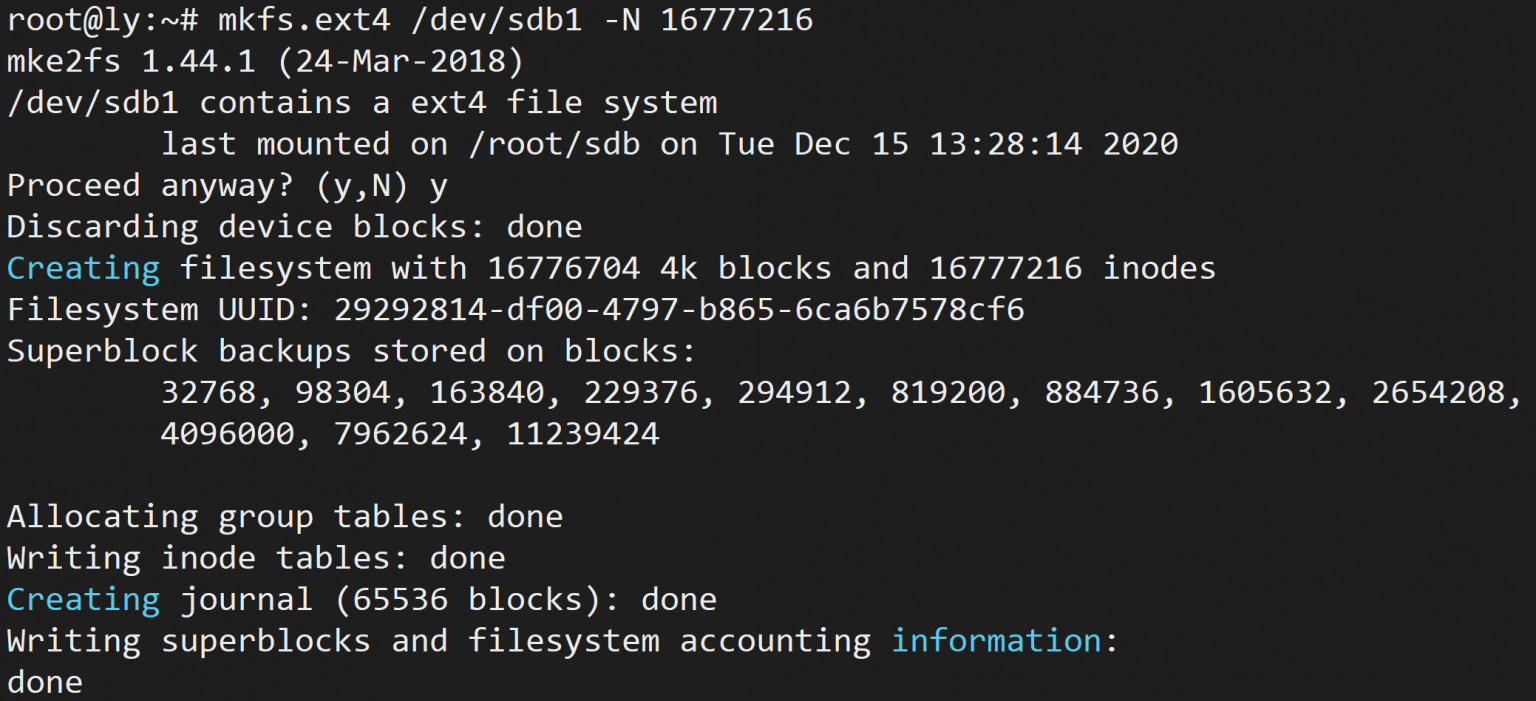The height and width of the screenshot is (701, 1536).
Task: Click the mke2fs 1.44.1 version line
Action: (265, 61)
